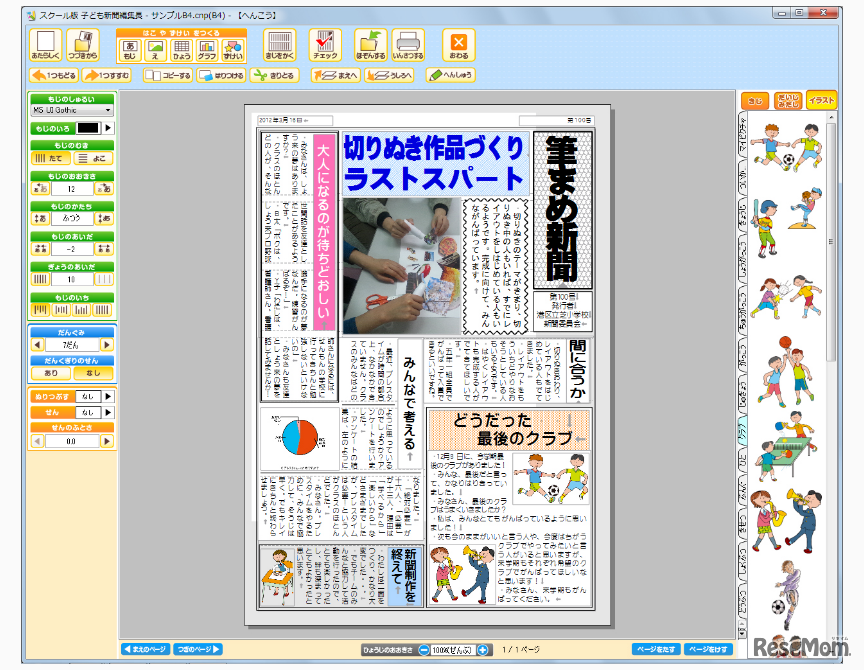This screenshot has height=670, width=864.
Task: Run the チェック spell check icon
Action: (x=326, y=48)
